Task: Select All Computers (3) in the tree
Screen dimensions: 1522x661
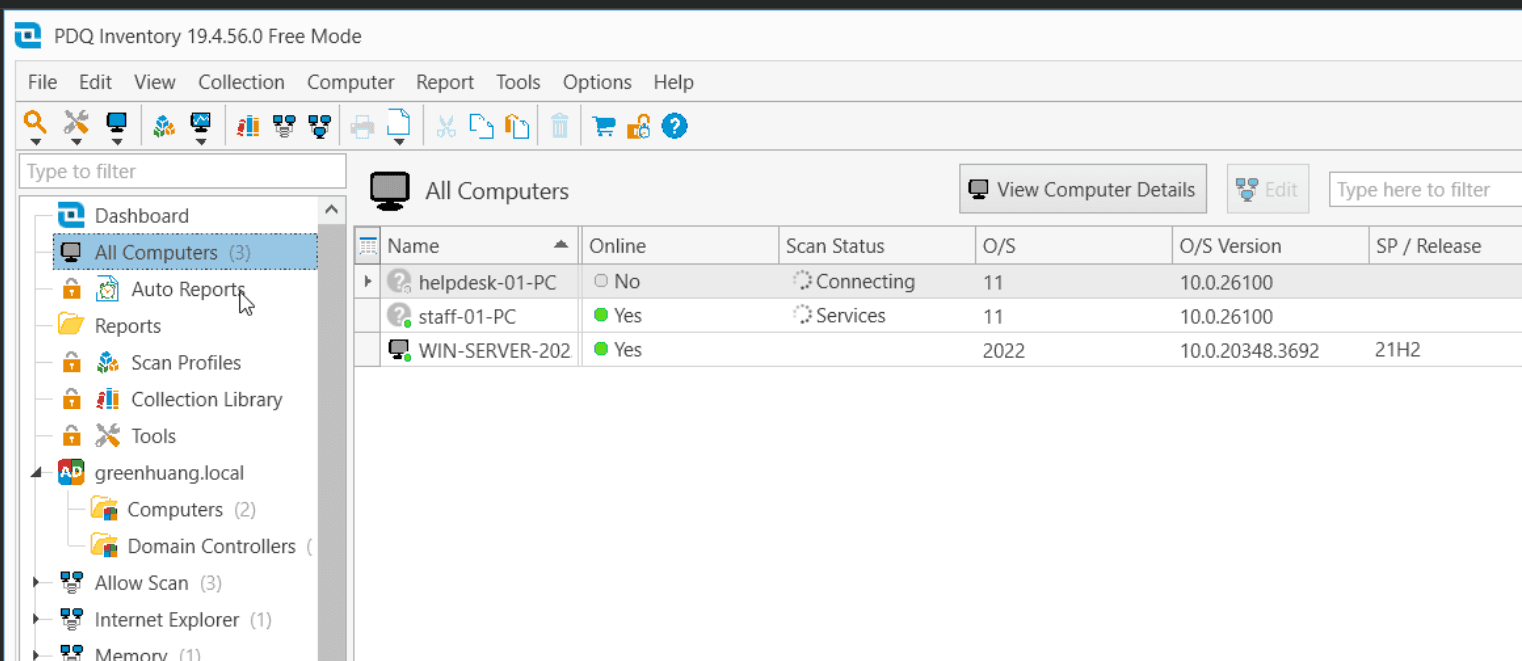Action: click(185, 253)
